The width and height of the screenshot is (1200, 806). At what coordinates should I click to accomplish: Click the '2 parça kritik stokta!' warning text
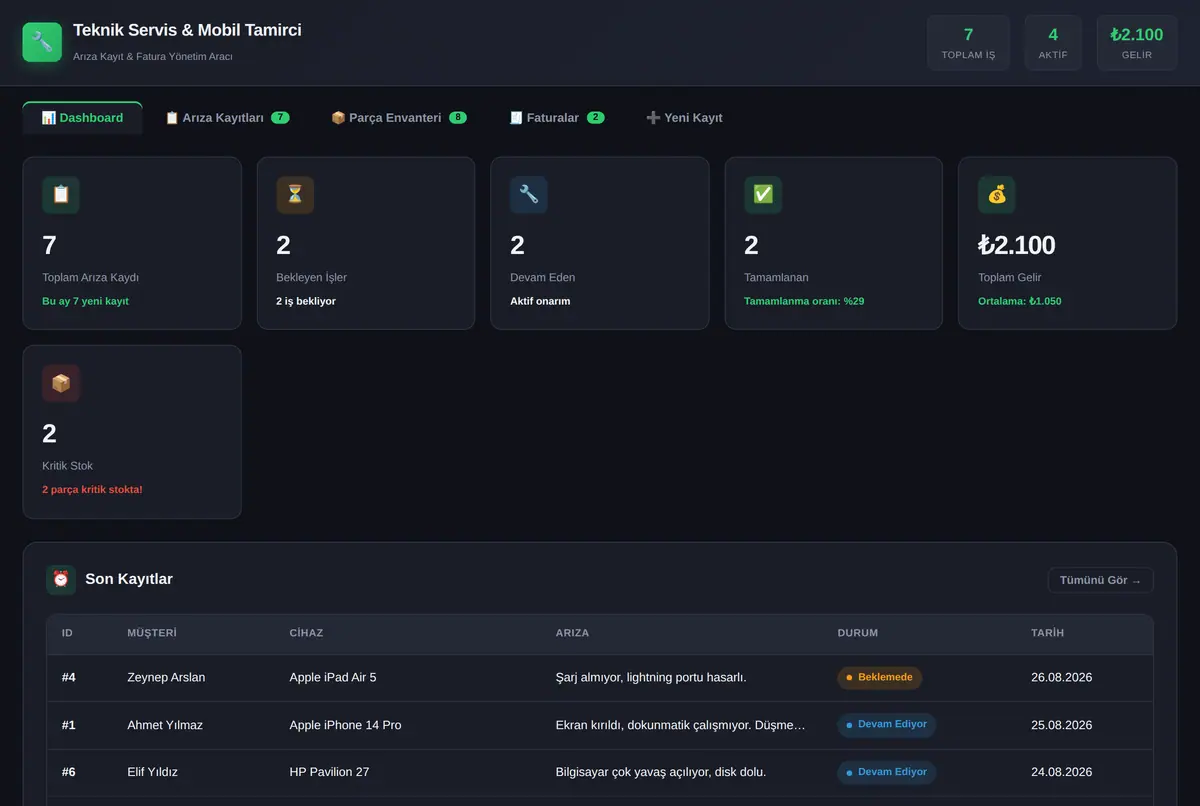(x=92, y=490)
